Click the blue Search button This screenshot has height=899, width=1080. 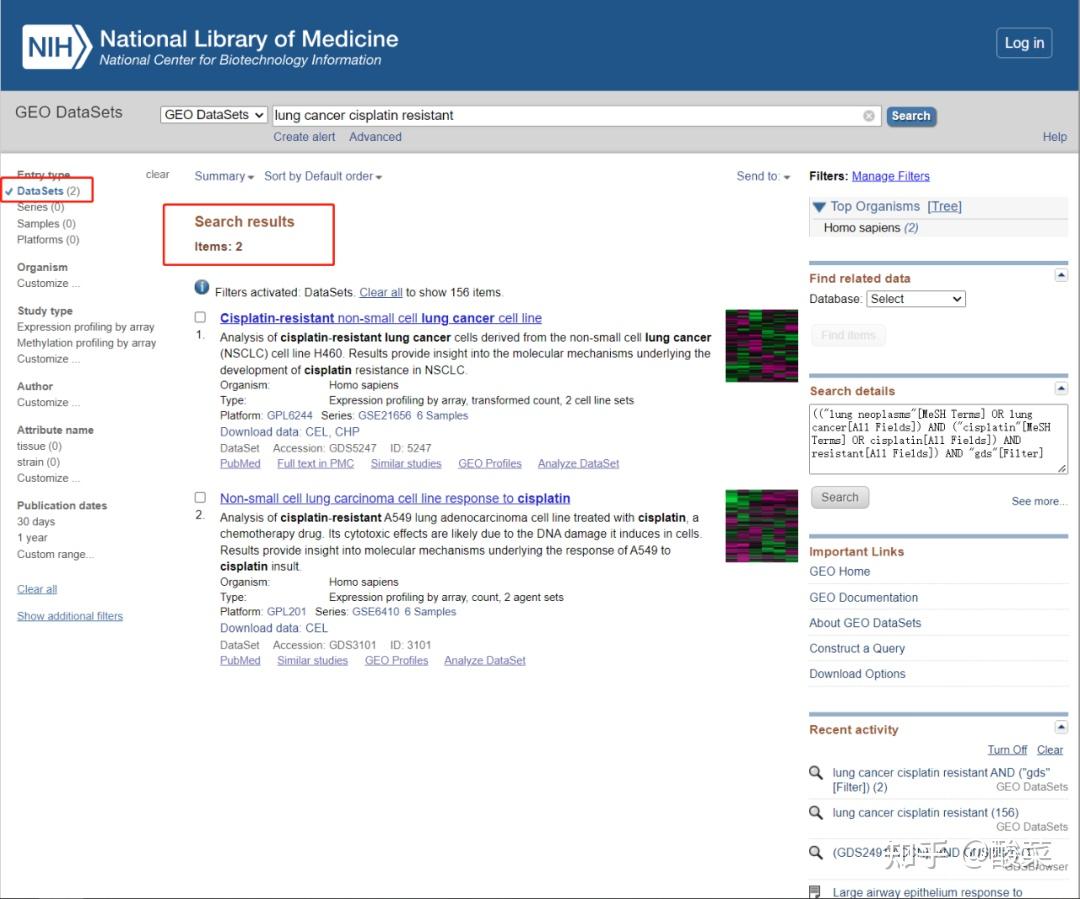(911, 116)
